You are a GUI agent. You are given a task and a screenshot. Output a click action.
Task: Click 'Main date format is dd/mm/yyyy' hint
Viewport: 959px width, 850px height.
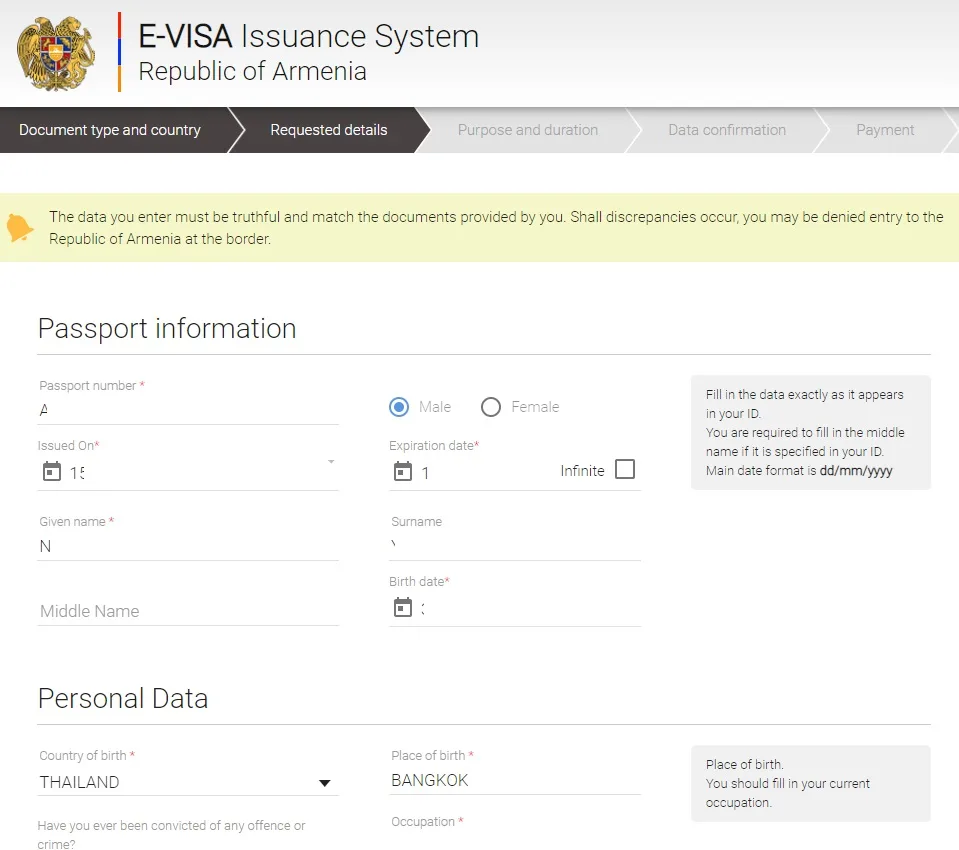(x=799, y=470)
